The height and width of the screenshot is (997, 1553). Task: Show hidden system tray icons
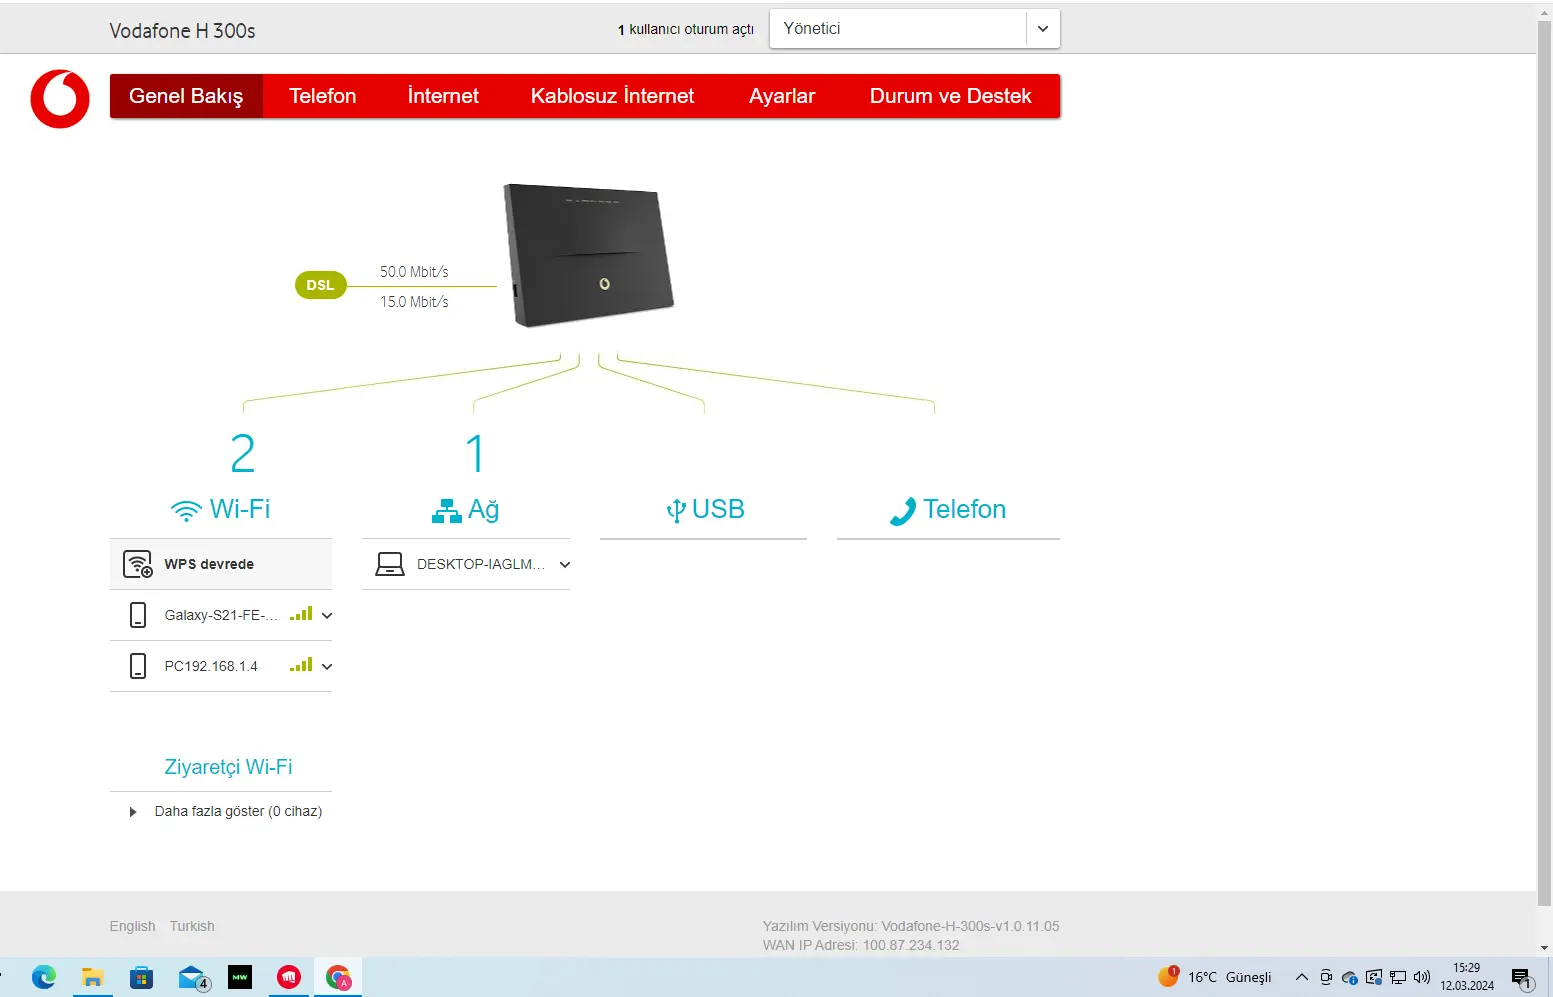[1301, 977]
